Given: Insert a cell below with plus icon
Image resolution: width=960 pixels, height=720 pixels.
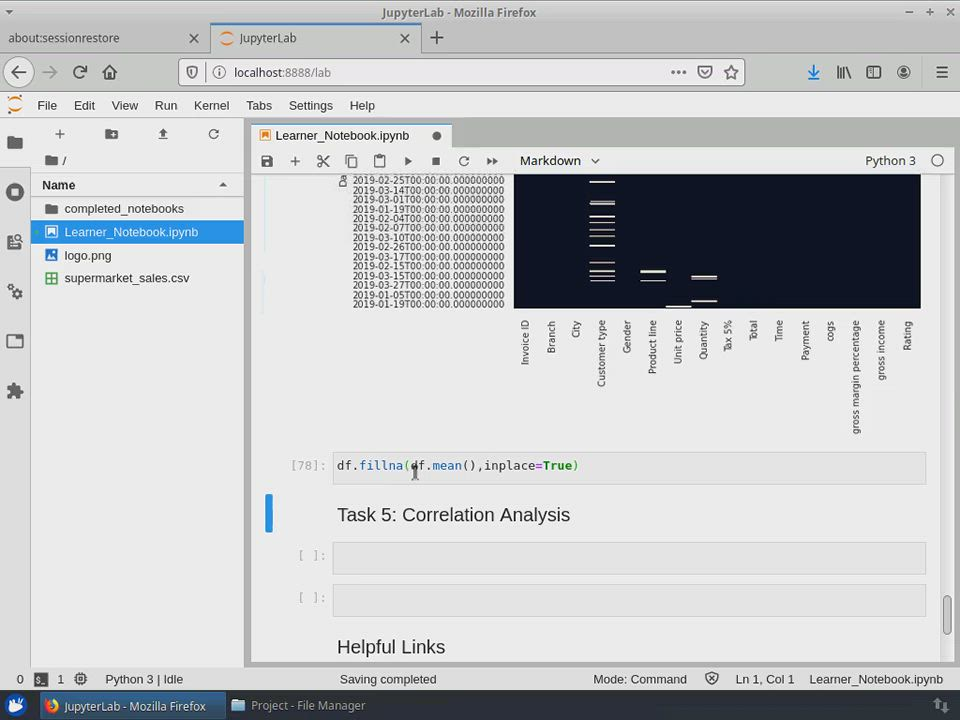Looking at the screenshot, I should click(295, 161).
